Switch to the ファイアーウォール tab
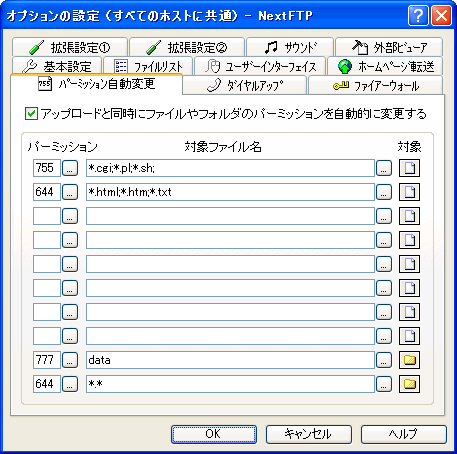The height and width of the screenshot is (454, 457). (x=376, y=86)
